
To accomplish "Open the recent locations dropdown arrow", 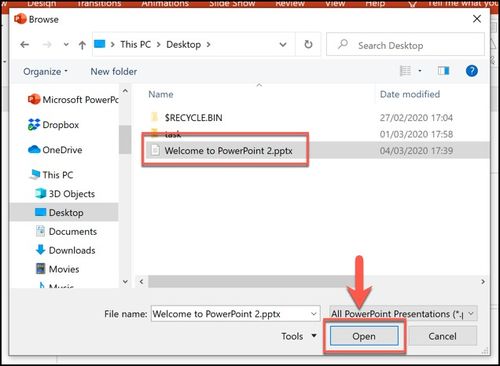I will coord(66,44).
